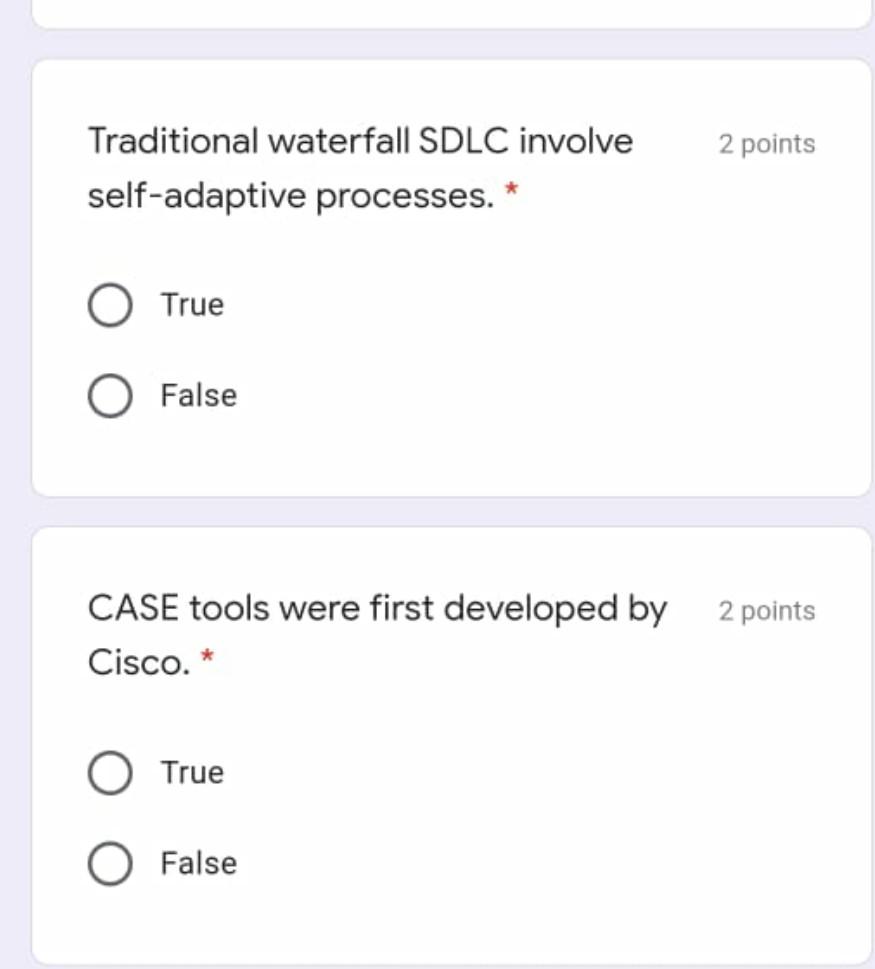Viewport: 875px width, 969px height.
Task: Click the False radio circle in second question
Action: tap(110, 863)
